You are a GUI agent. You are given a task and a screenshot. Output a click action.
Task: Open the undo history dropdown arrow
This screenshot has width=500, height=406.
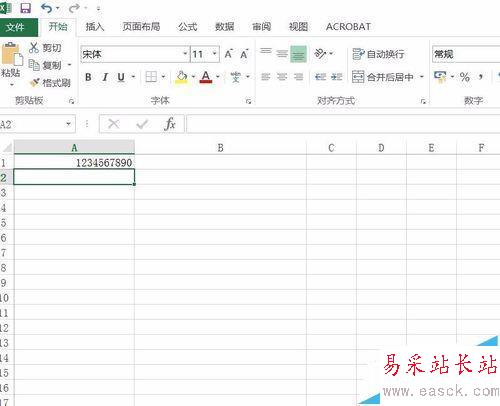[58, 8]
